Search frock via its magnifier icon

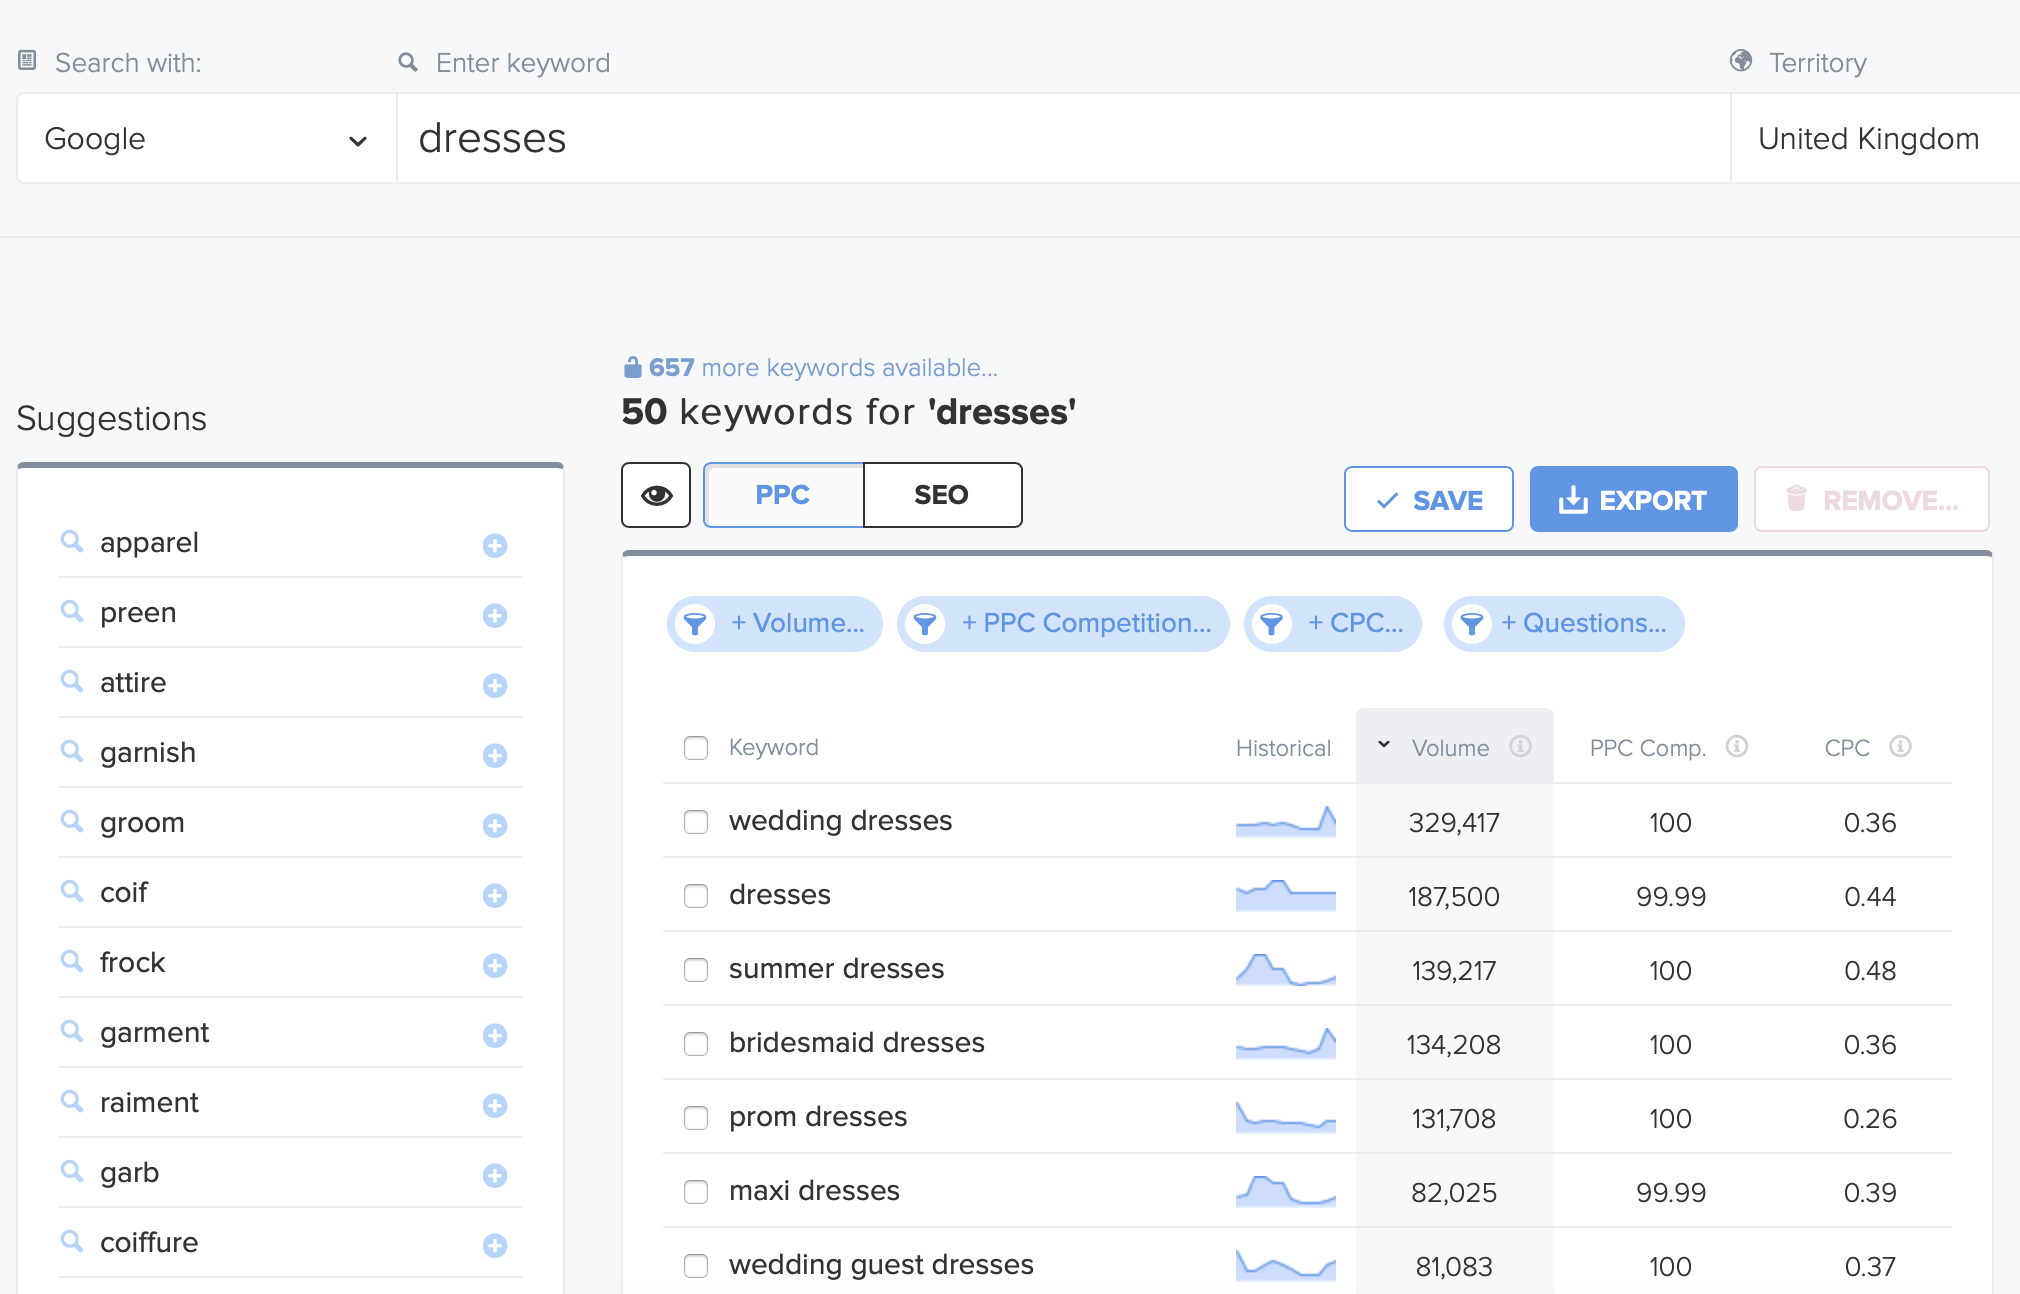coord(72,961)
